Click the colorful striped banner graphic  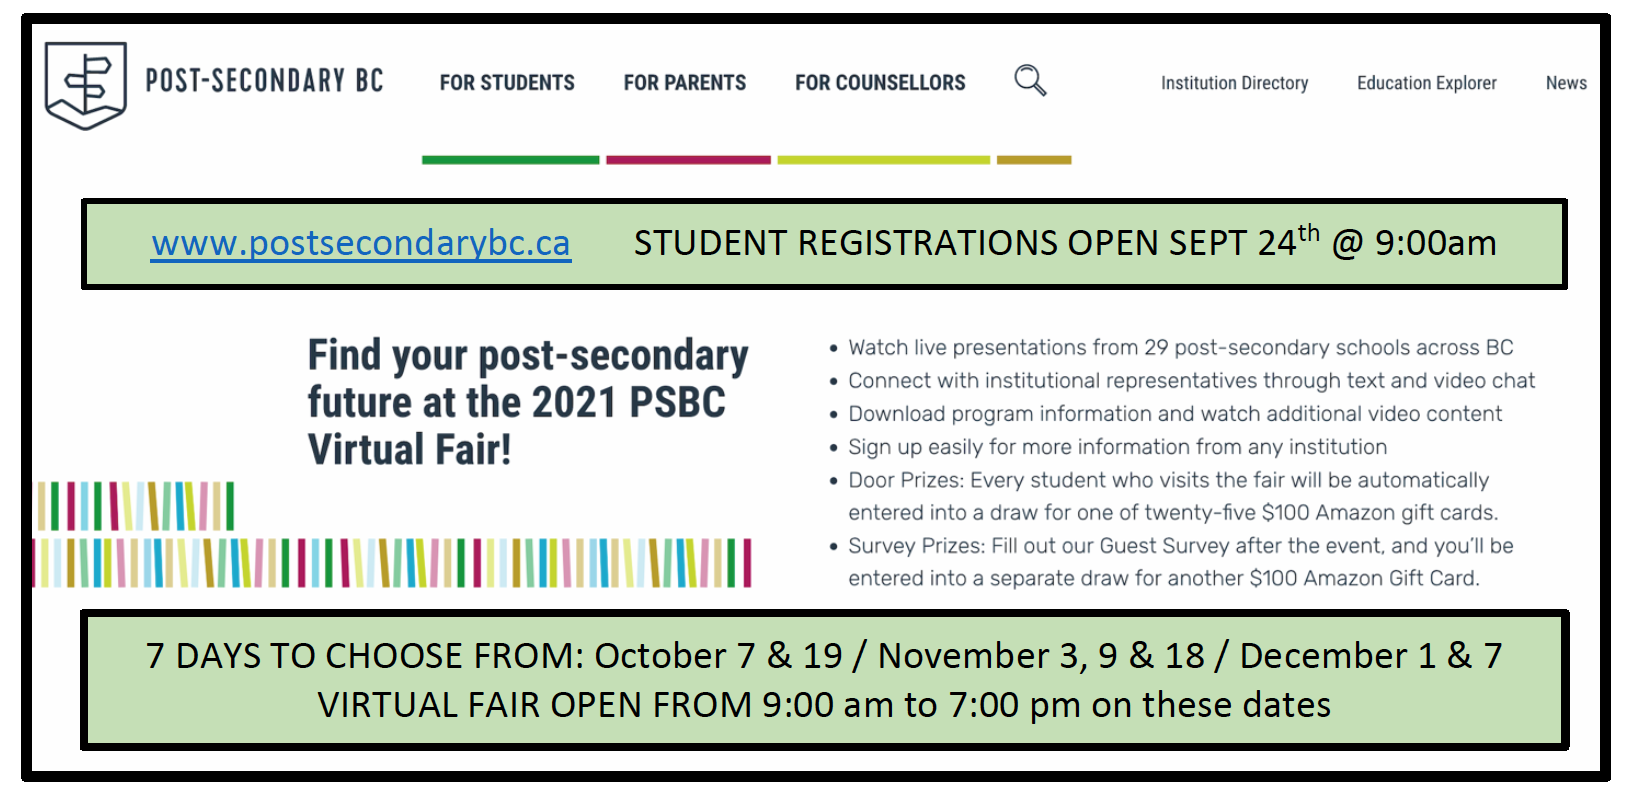pyautogui.click(x=392, y=562)
